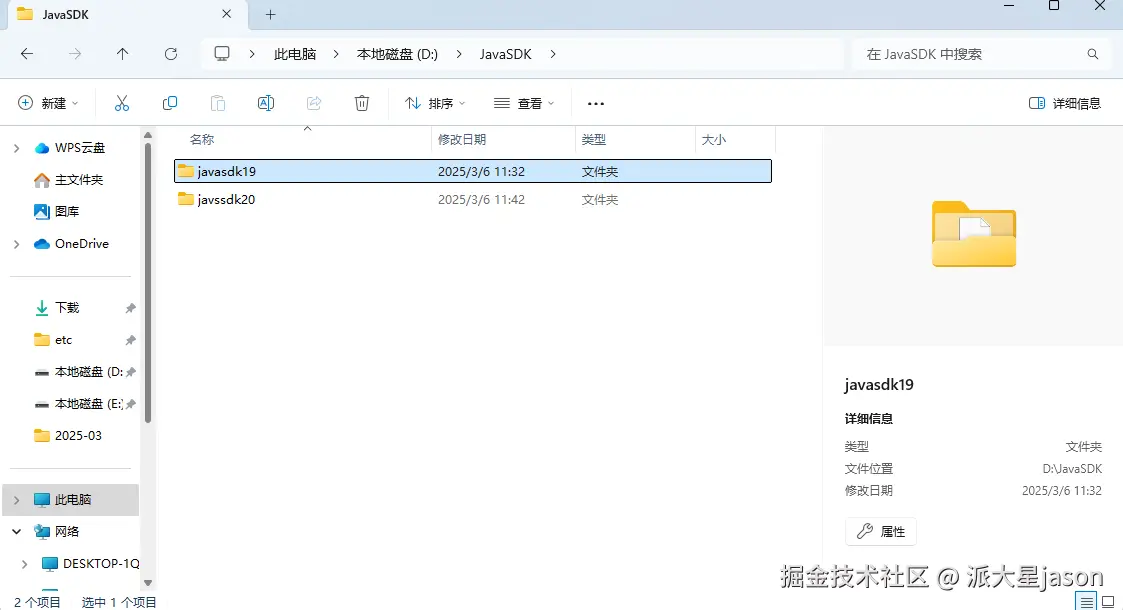
Task: Close the JavaSDK tab
Action: coord(226,14)
